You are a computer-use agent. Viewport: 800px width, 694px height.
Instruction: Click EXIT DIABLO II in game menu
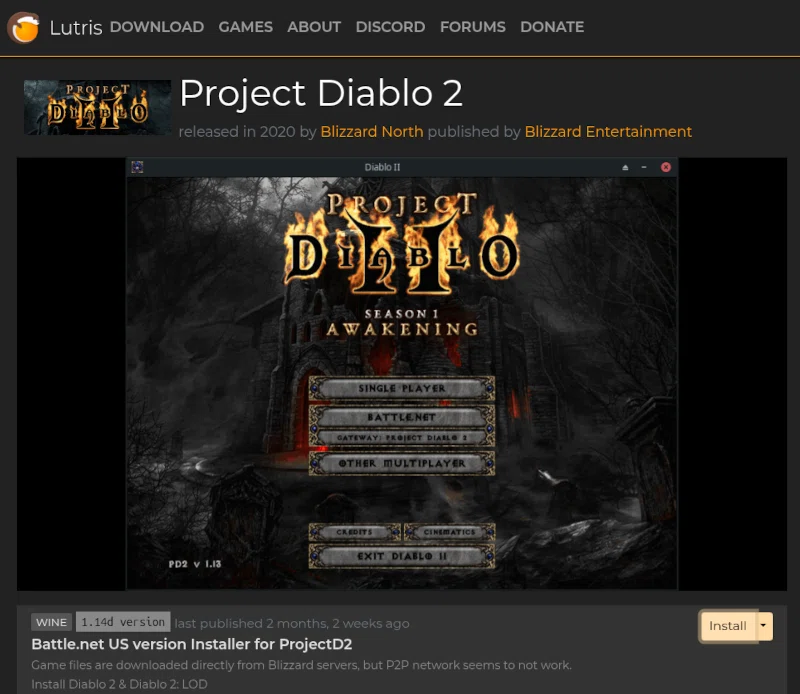coord(402,556)
